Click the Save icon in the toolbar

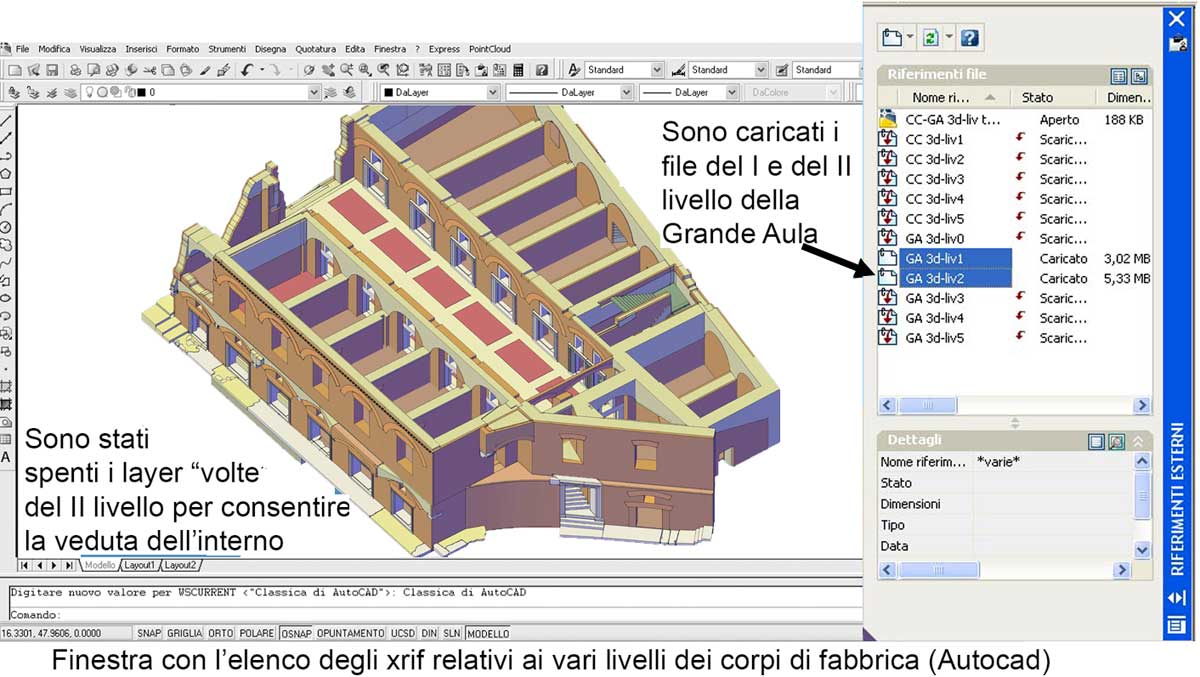pos(51,70)
